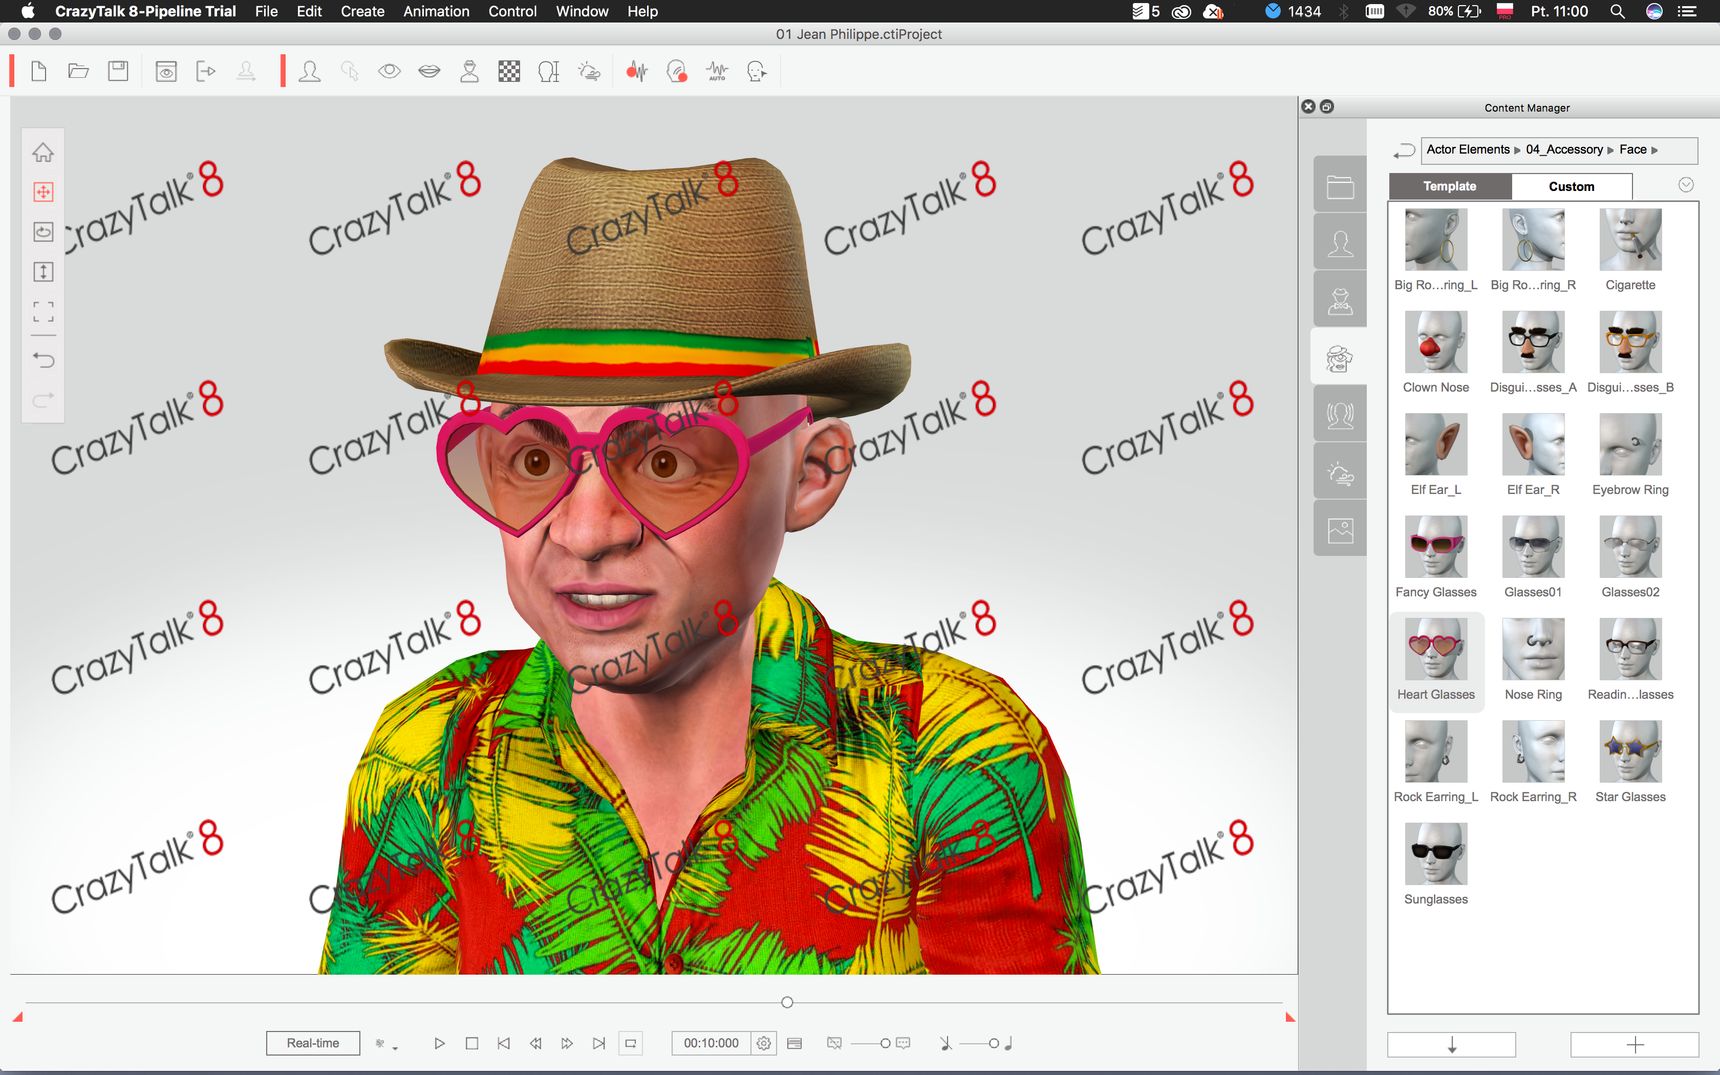Open the head height adjustment icon
Image resolution: width=1720 pixels, height=1075 pixels.
click(549, 71)
